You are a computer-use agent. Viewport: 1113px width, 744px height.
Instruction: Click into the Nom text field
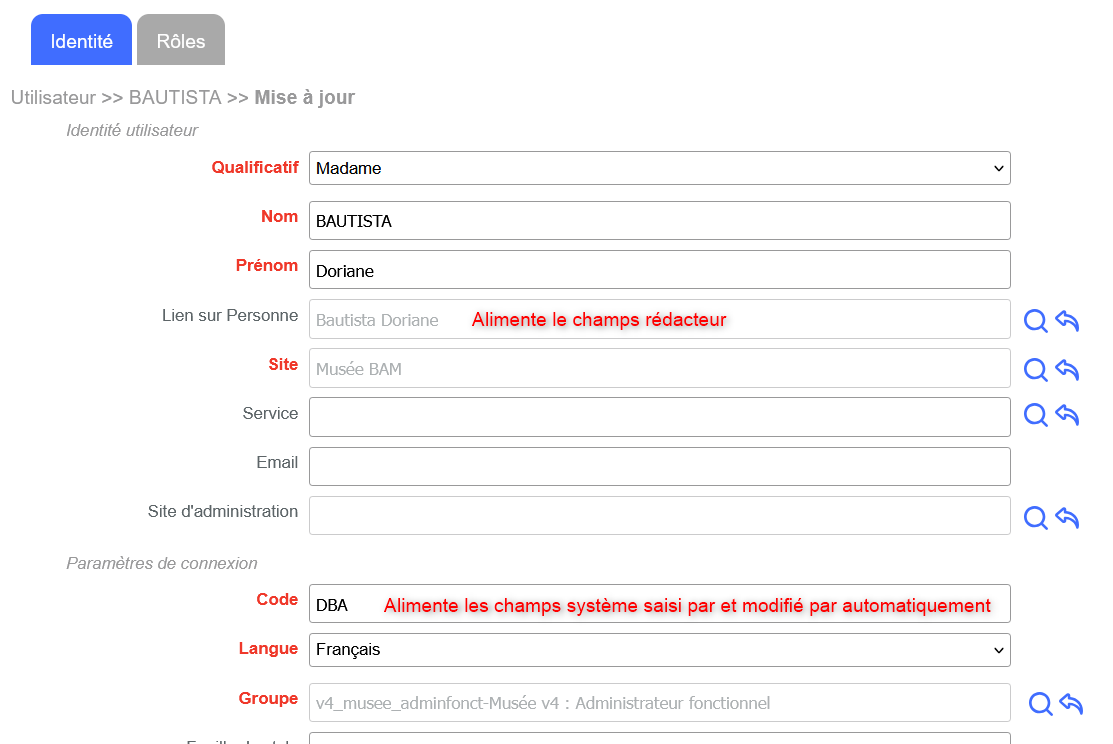659,221
